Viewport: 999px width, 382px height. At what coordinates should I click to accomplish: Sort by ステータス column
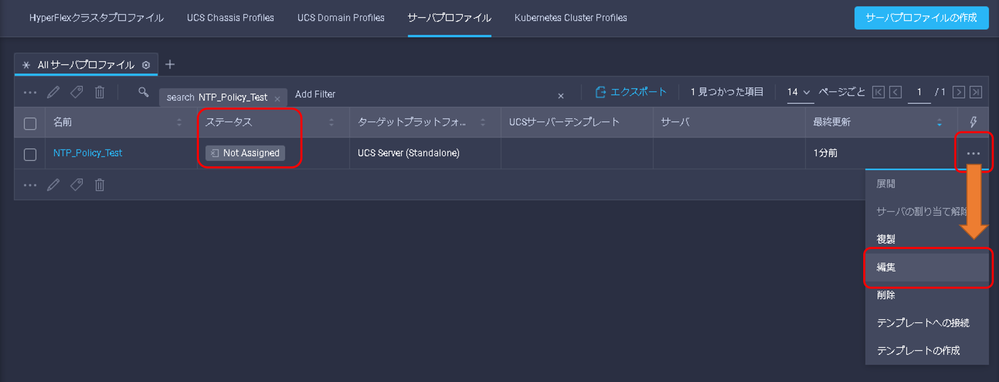tap(331, 123)
